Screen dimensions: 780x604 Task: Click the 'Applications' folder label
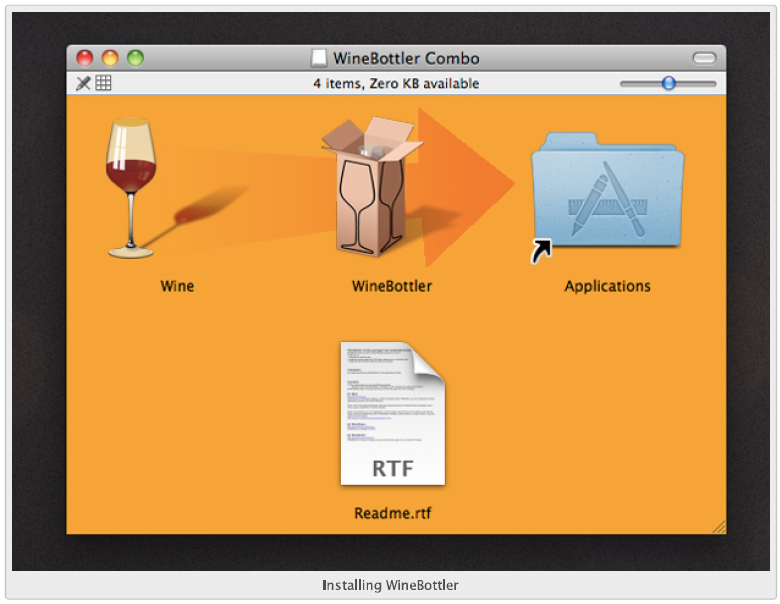pyautogui.click(x=607, y=287)
